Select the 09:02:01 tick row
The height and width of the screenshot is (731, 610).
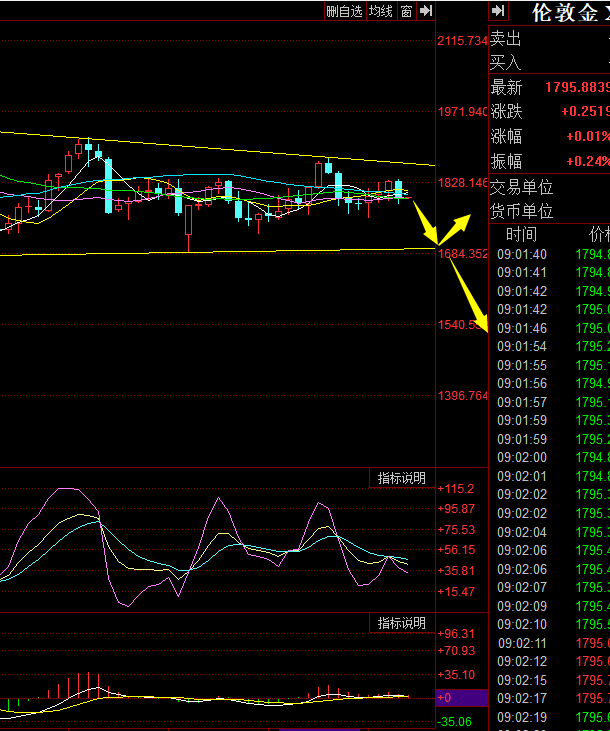pos(550,476)
